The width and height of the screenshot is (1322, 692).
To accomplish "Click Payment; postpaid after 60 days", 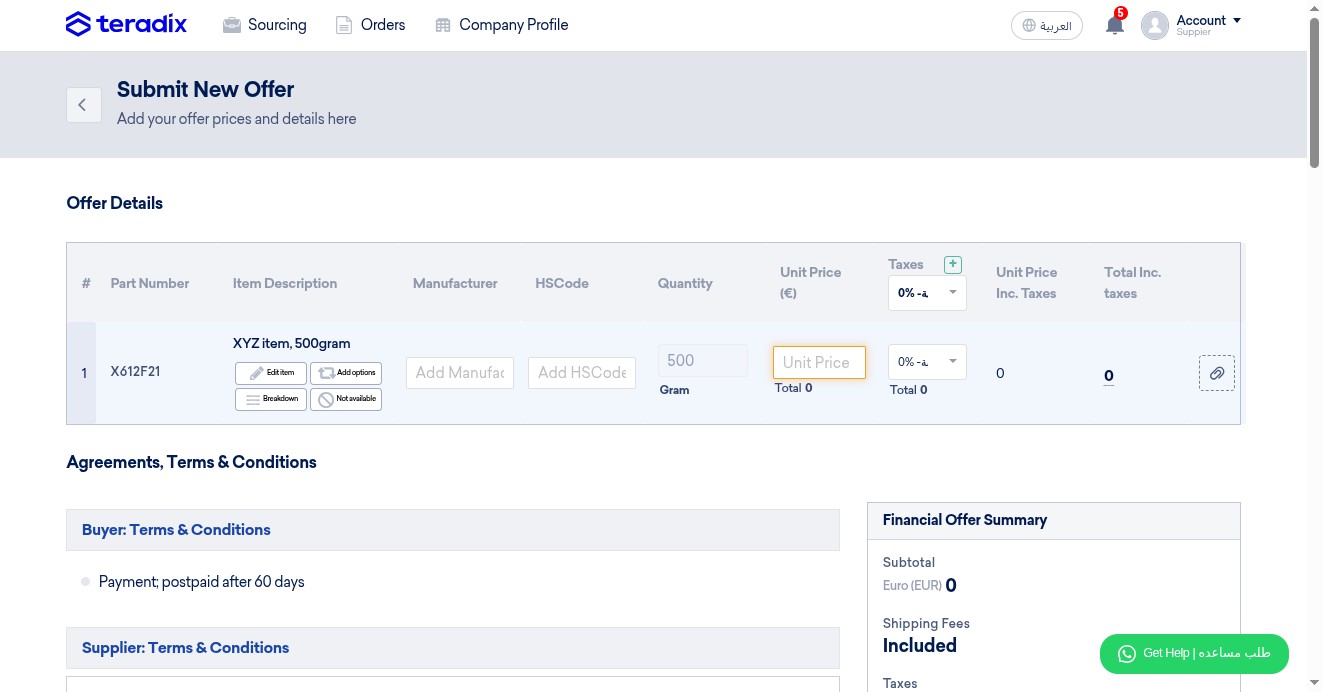I will tap(202, 582).
